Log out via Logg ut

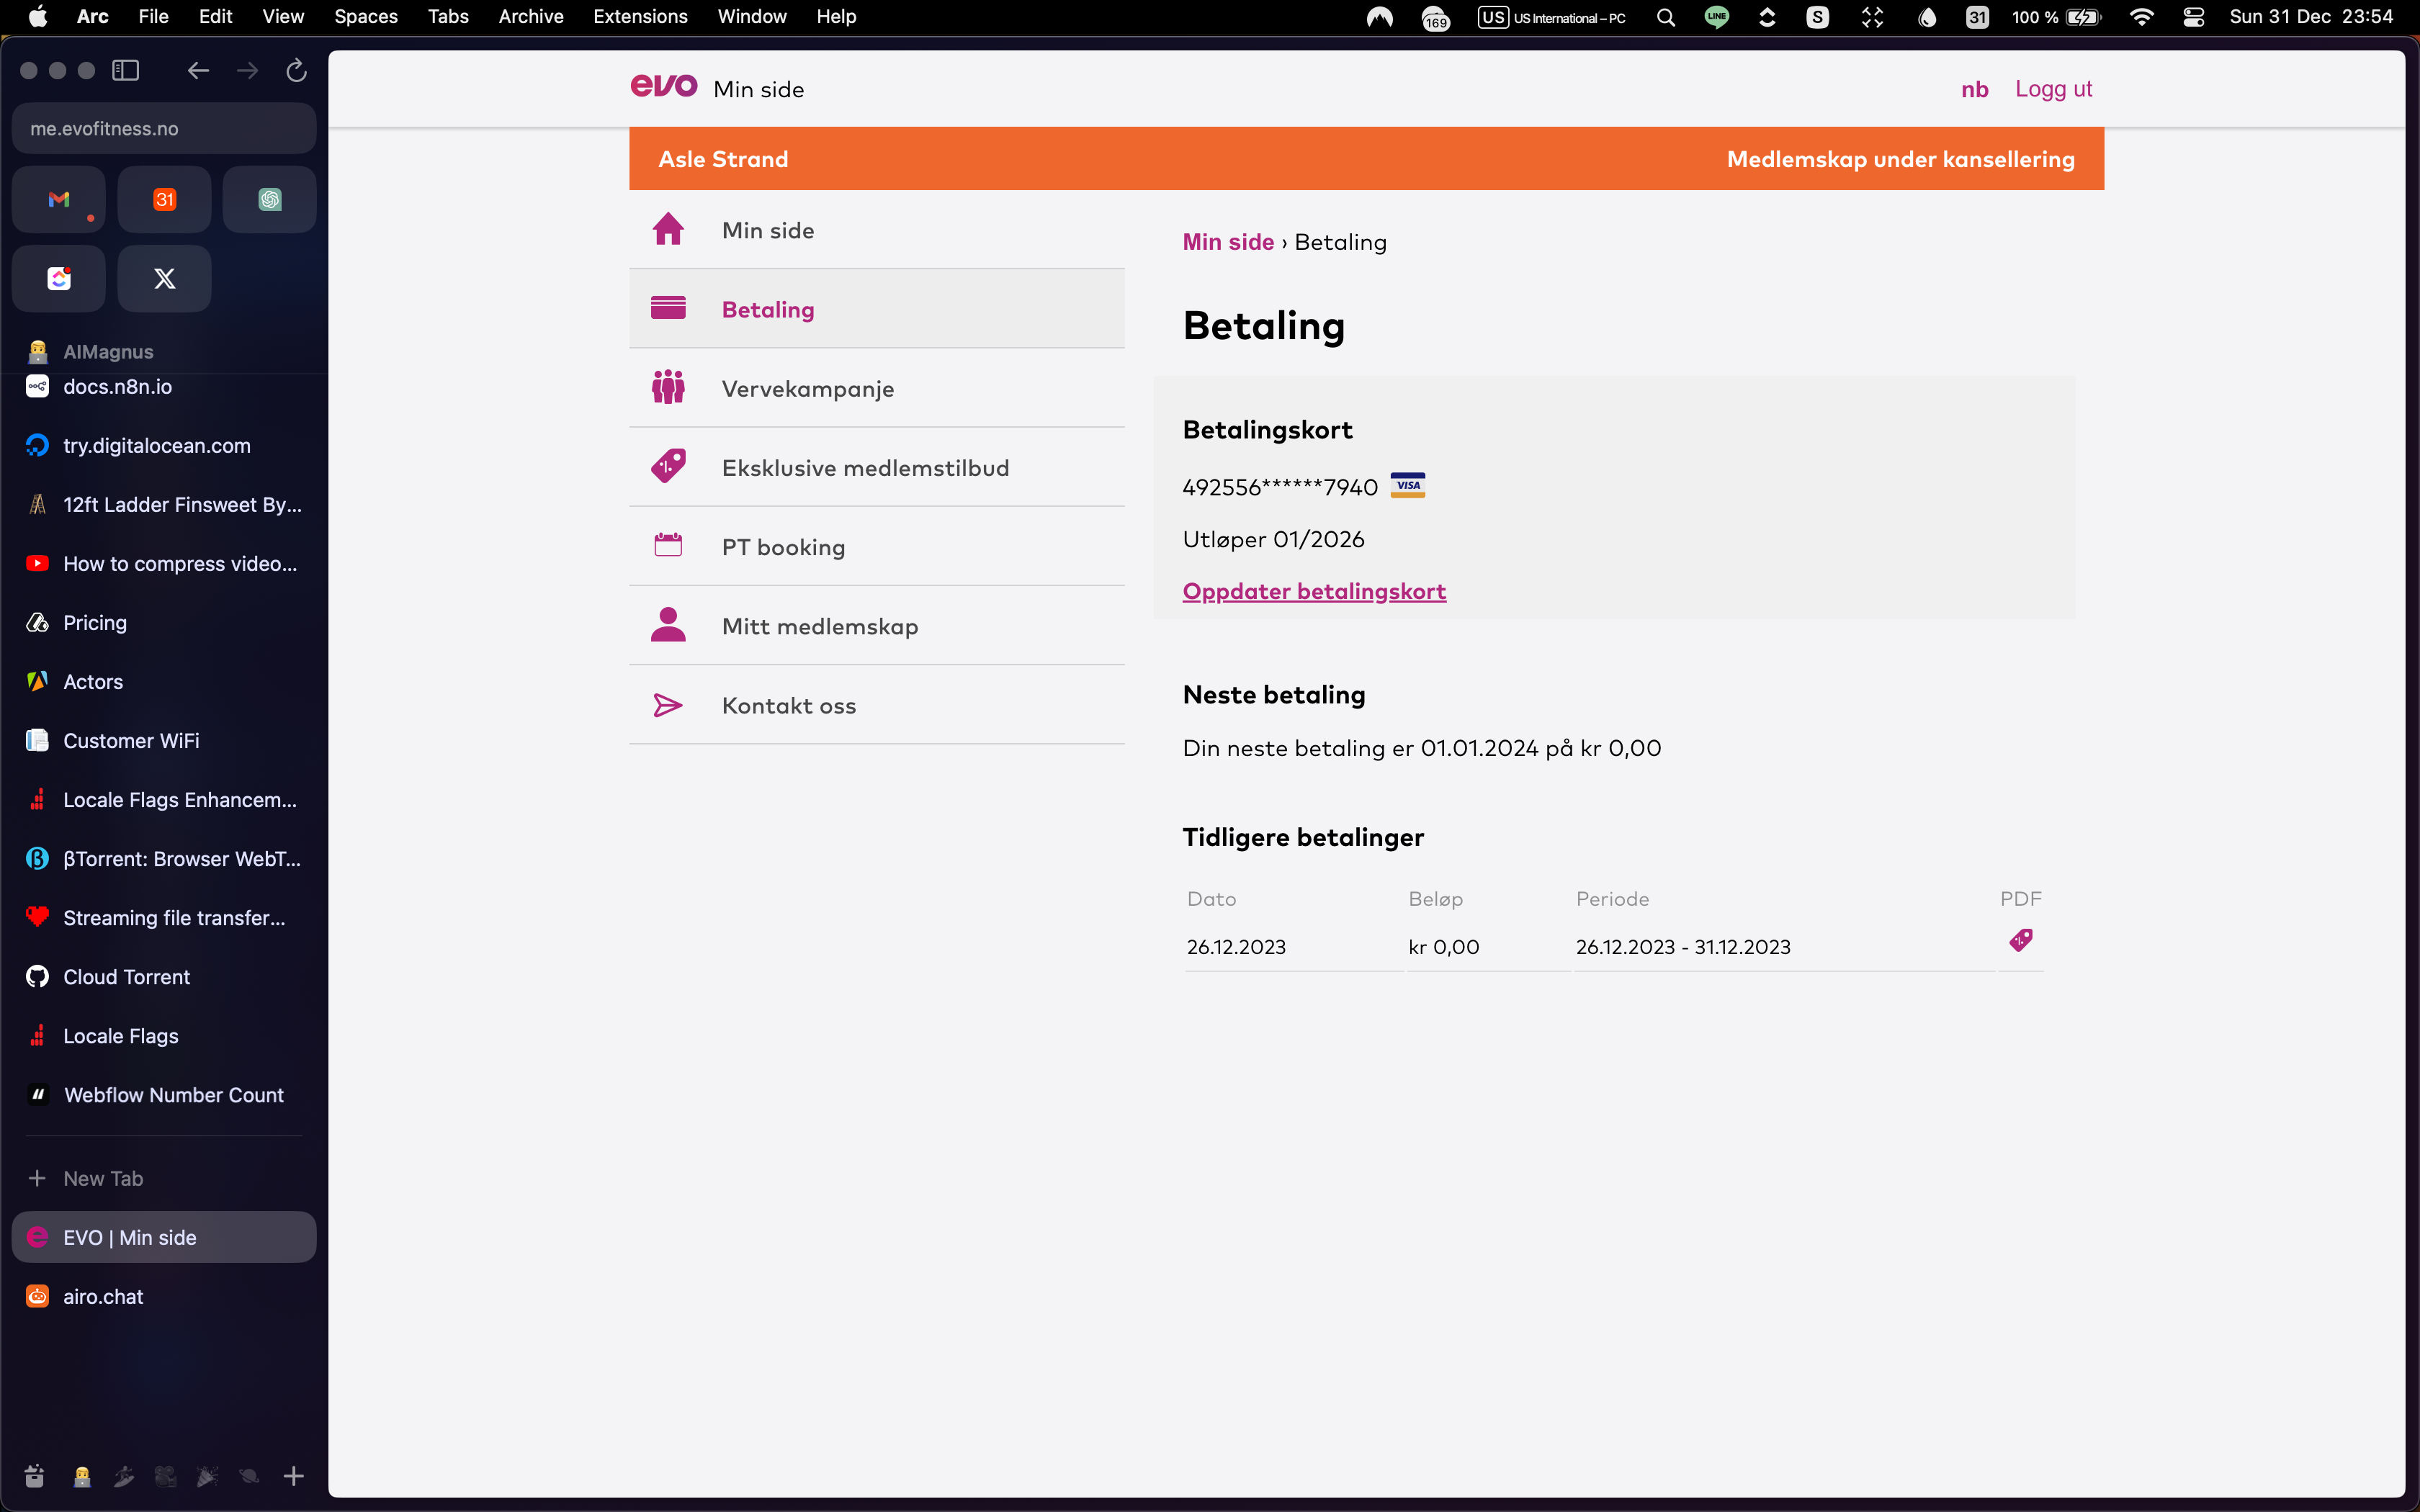(x=2053, y=89)
